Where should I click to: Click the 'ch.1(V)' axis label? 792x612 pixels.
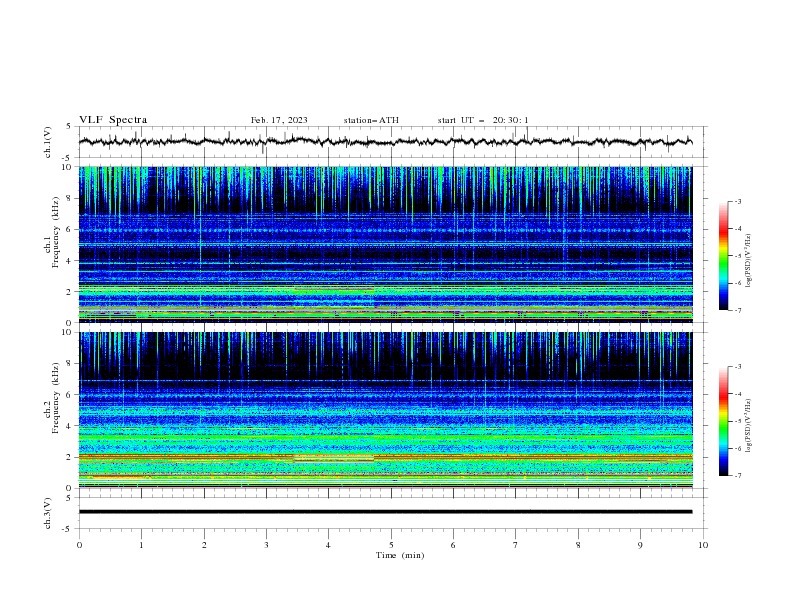coord(48,142)
